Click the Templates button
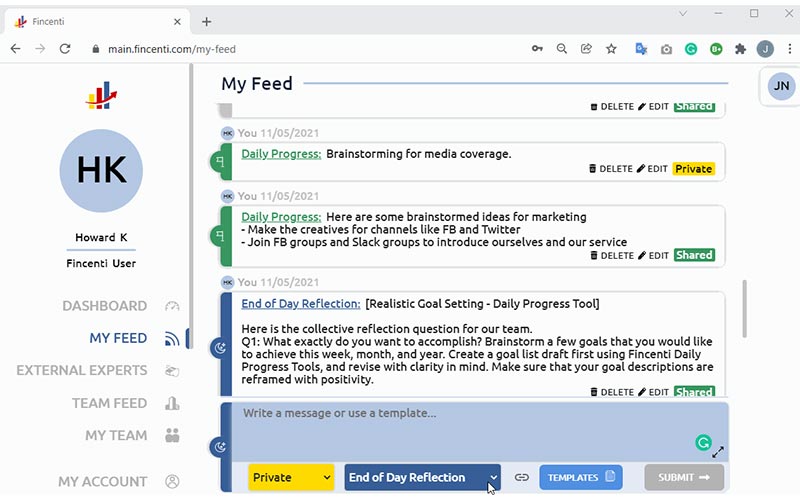800x500 pixels. coord(581,478)
